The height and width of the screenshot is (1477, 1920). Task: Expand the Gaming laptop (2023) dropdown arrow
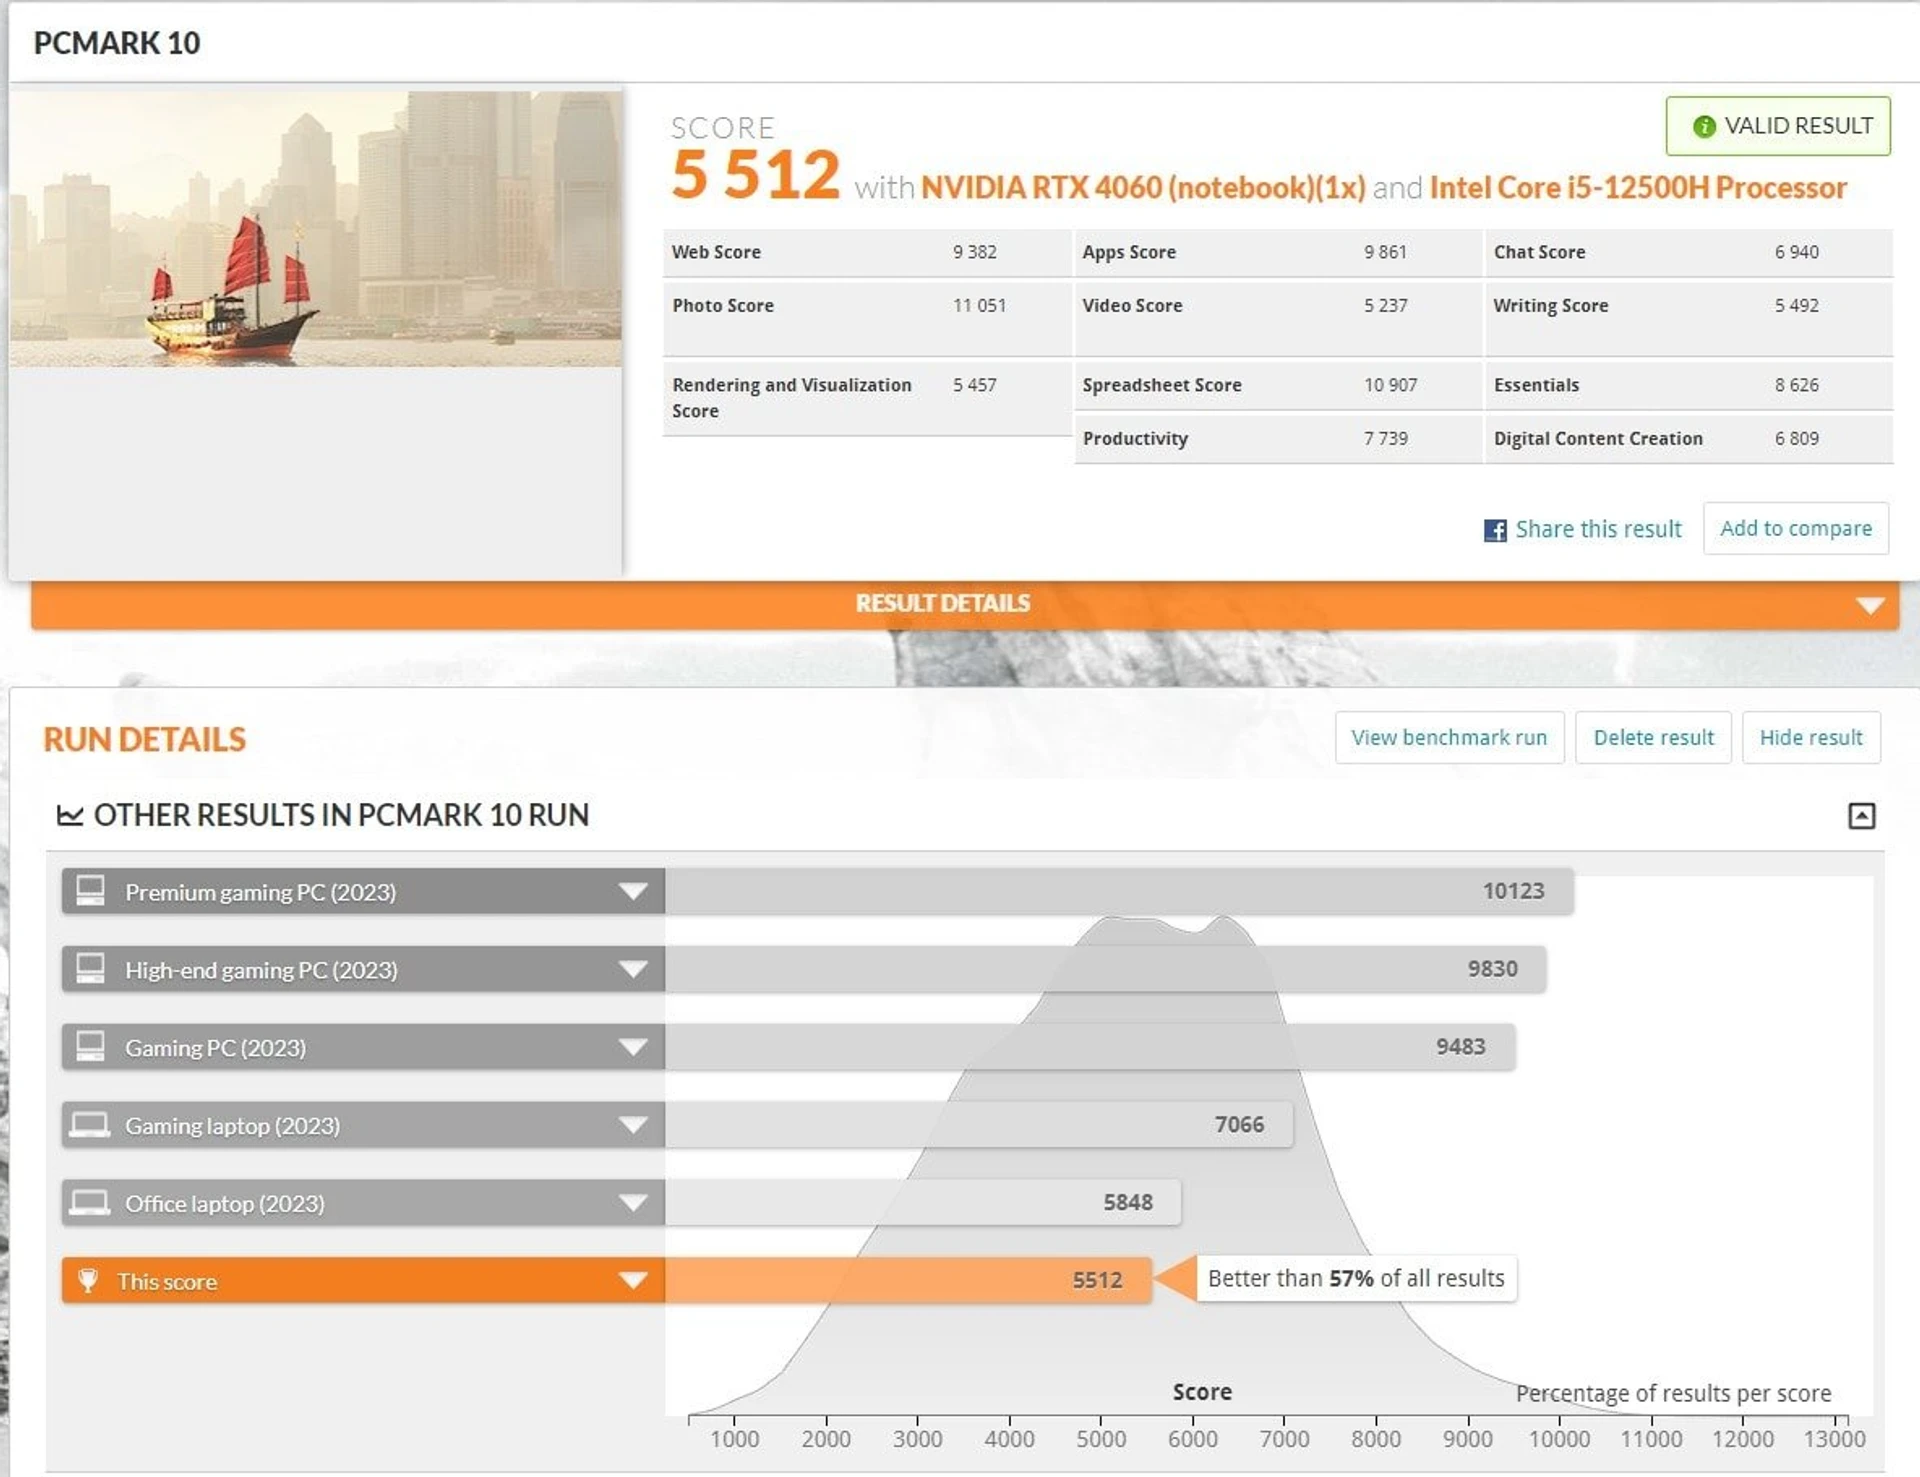(x=633, y=1125)
